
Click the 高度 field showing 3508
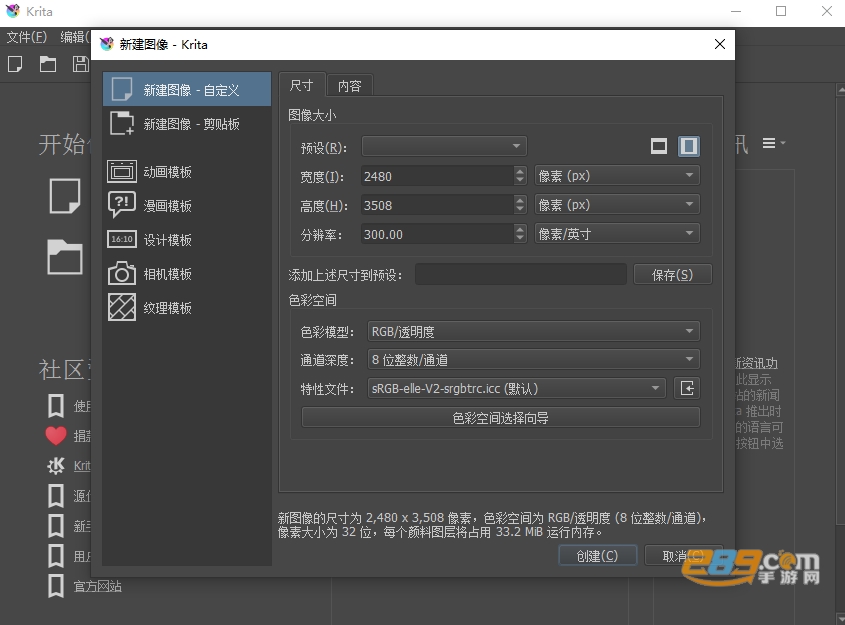pyautogui.click(x=437, y=205)
